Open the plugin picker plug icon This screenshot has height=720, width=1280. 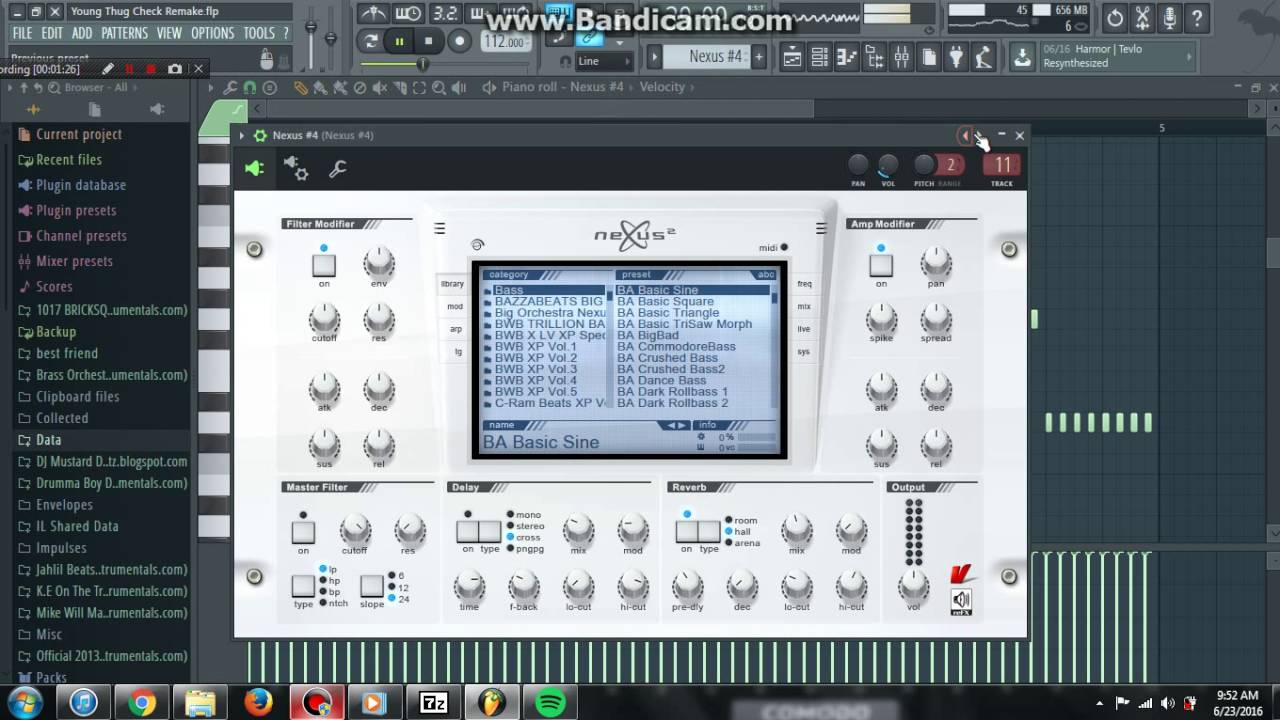point(956,57)
